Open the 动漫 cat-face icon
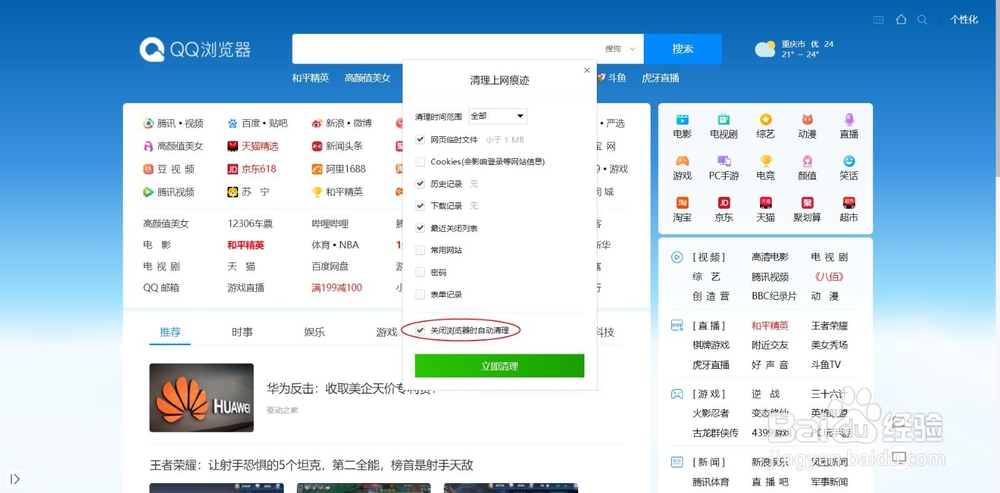1000x493 pixels. 807,119
